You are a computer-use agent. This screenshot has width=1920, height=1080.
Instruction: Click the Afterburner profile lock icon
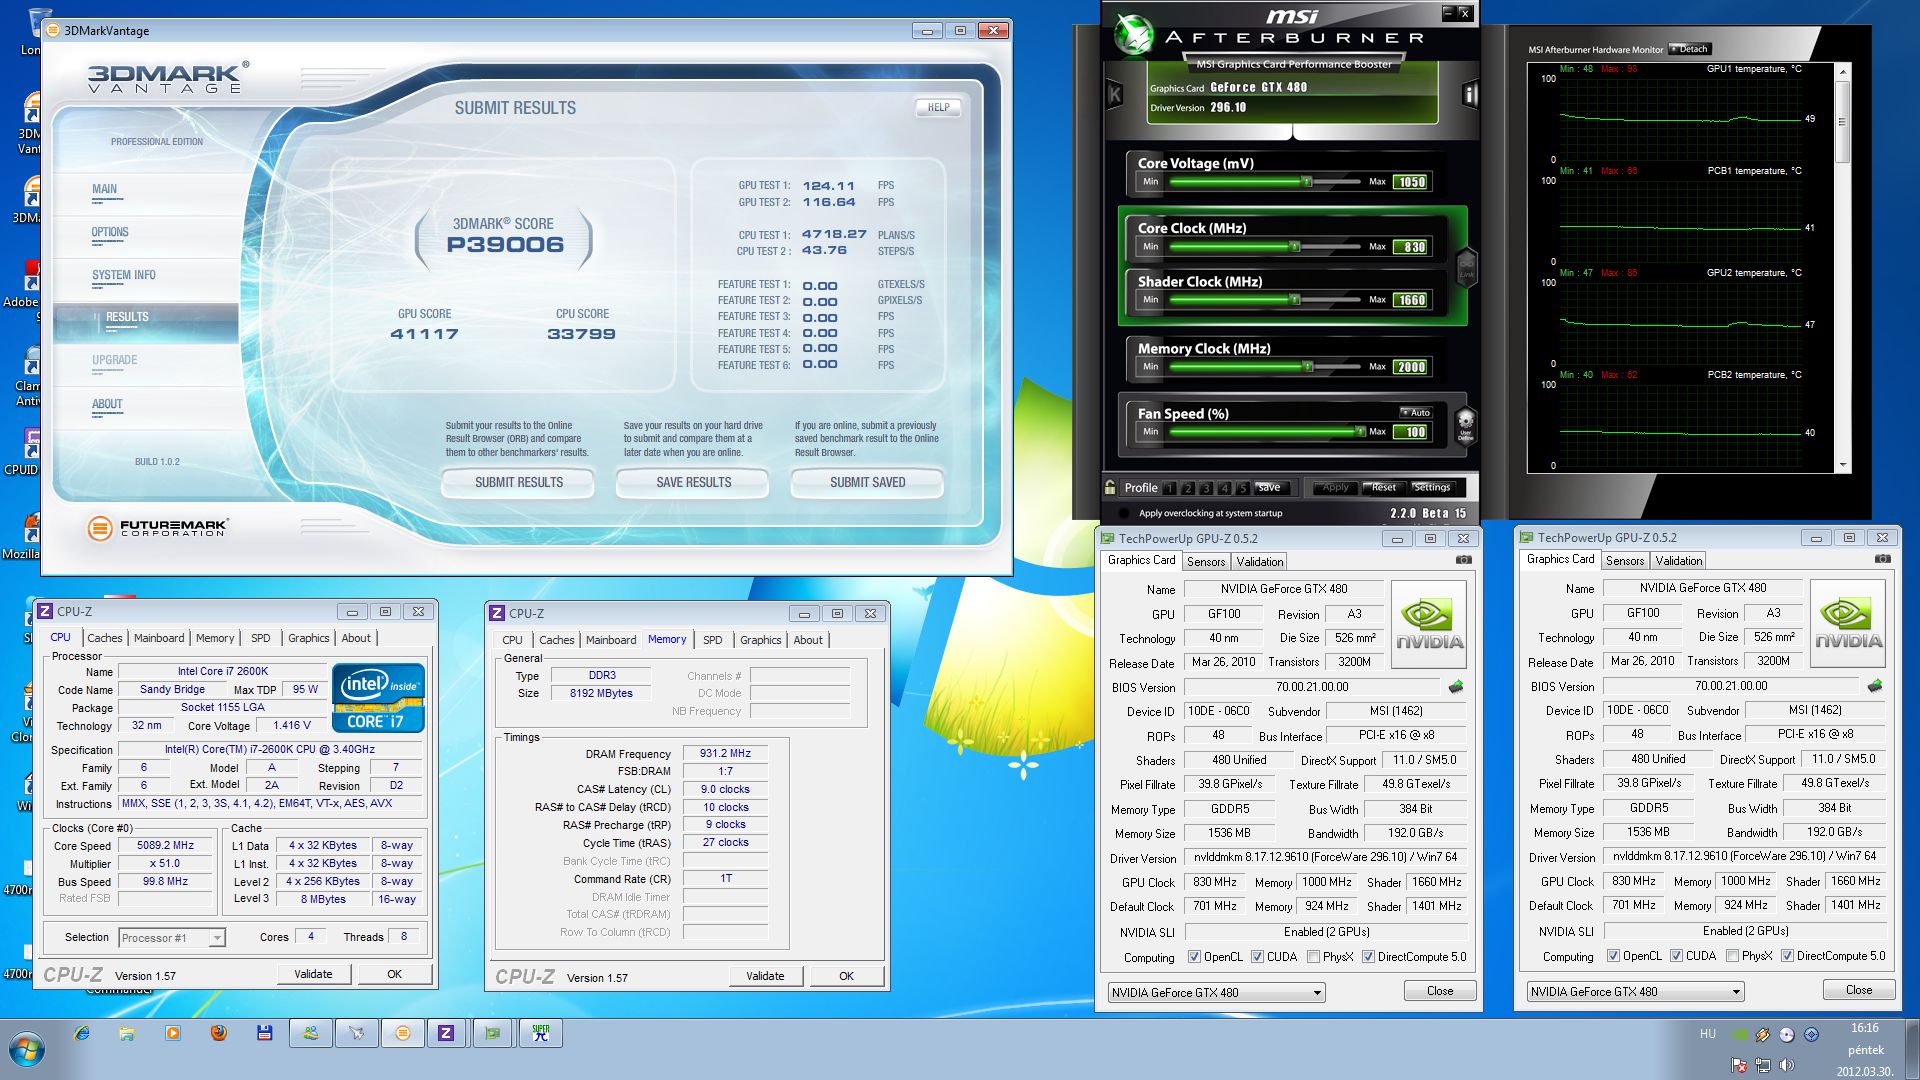pyautogui.click(x=1110, y=487)
